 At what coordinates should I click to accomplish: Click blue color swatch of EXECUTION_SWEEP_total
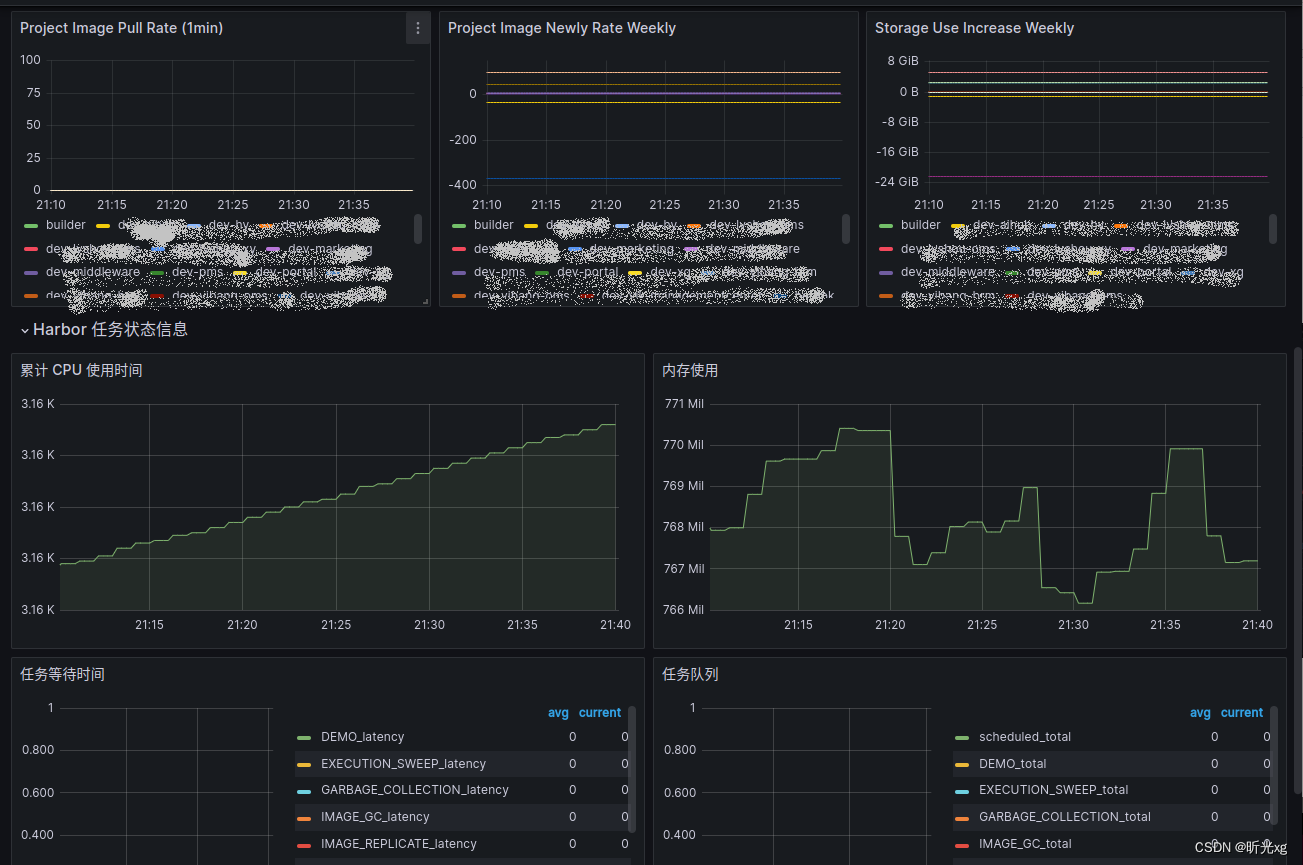click(x=962, y=791)
